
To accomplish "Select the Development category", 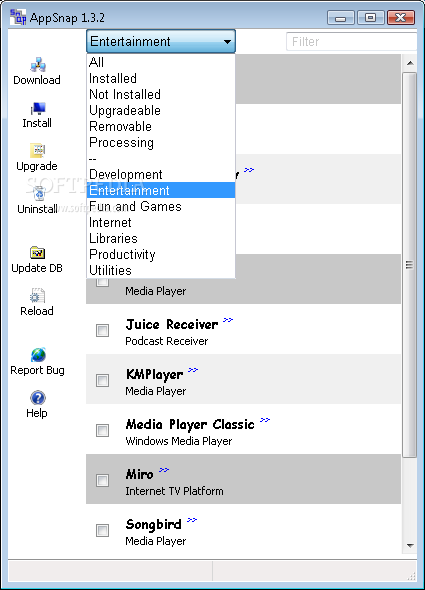I will (x=161, y=174).
